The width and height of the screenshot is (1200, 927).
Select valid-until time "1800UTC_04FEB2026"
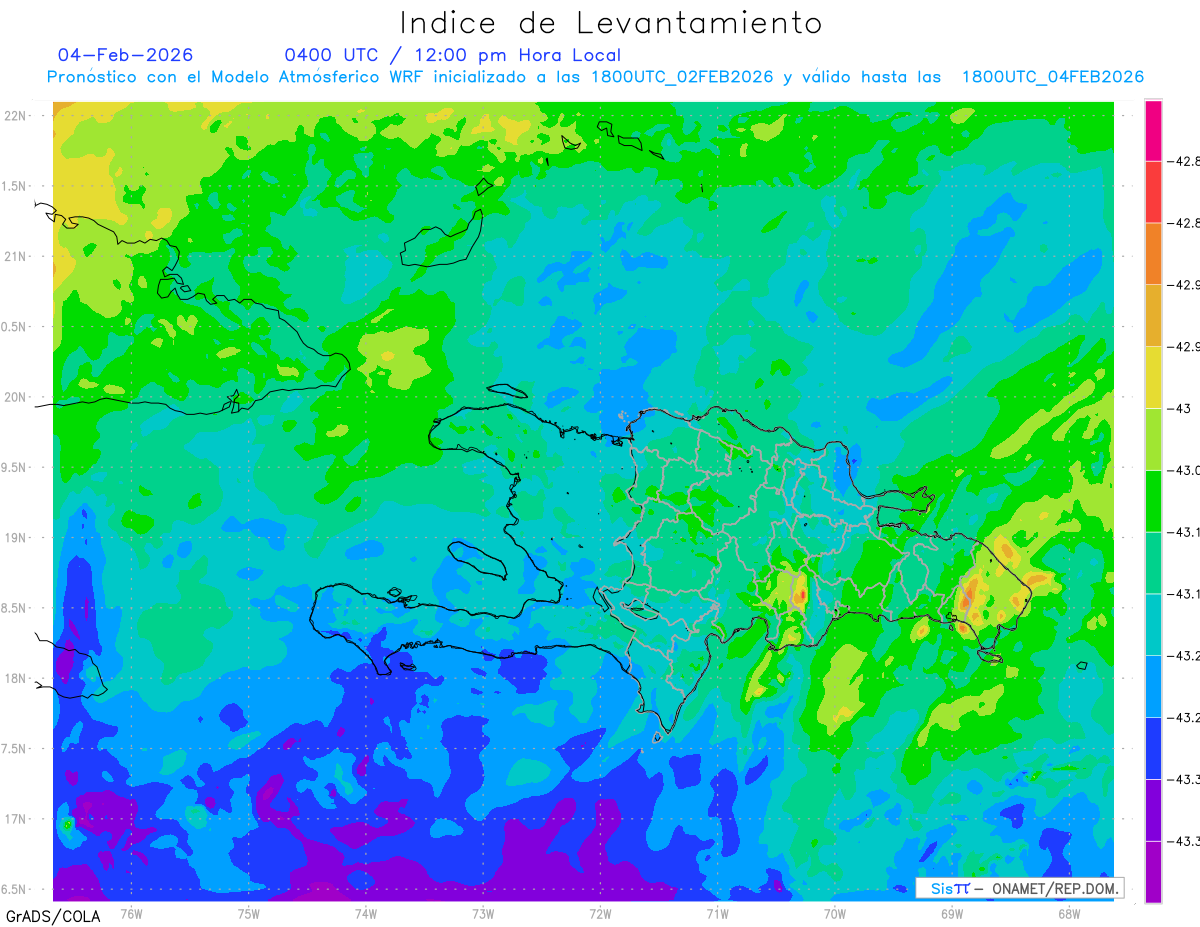(x=1053, y=77)
